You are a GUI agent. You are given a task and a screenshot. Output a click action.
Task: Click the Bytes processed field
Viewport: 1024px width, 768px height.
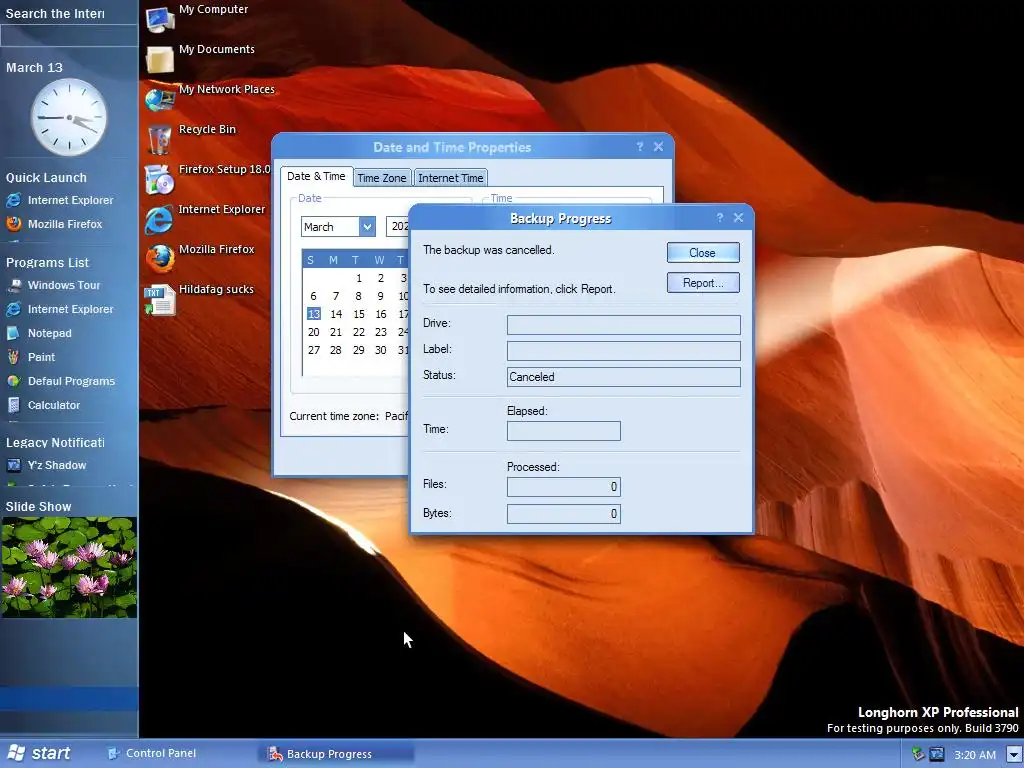(564, 514)
